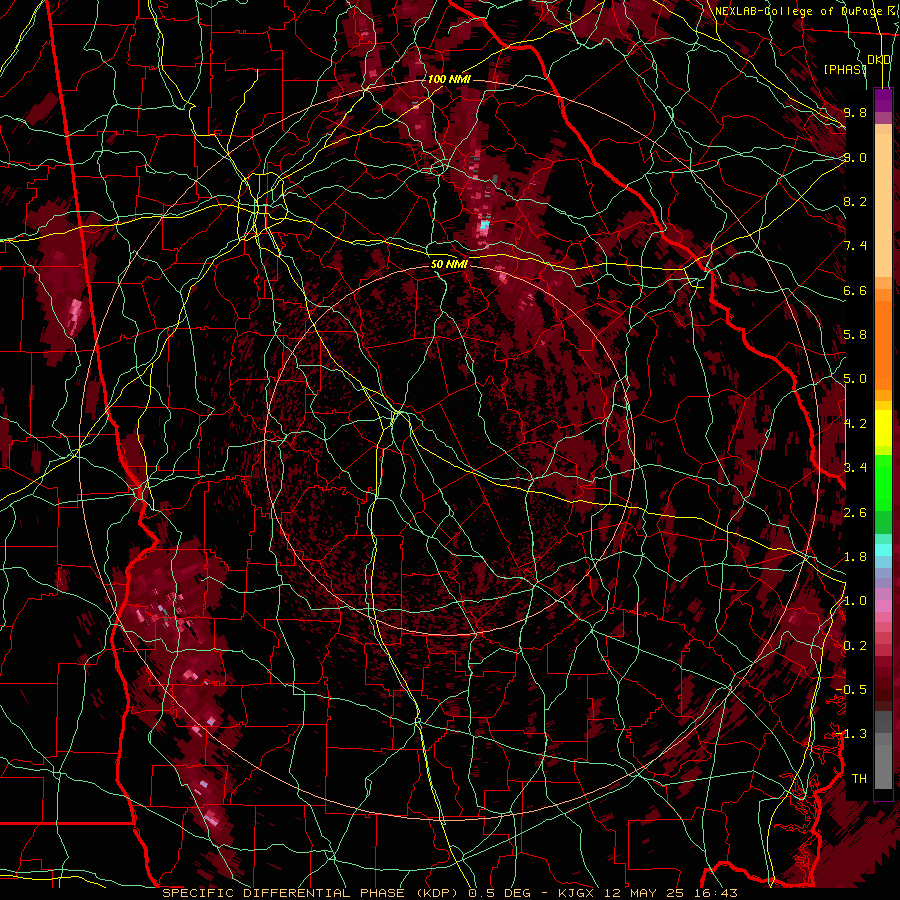The image size is (900, 900).
Task: Click the "100 NMI" range ring label
Action: point(449,79)
